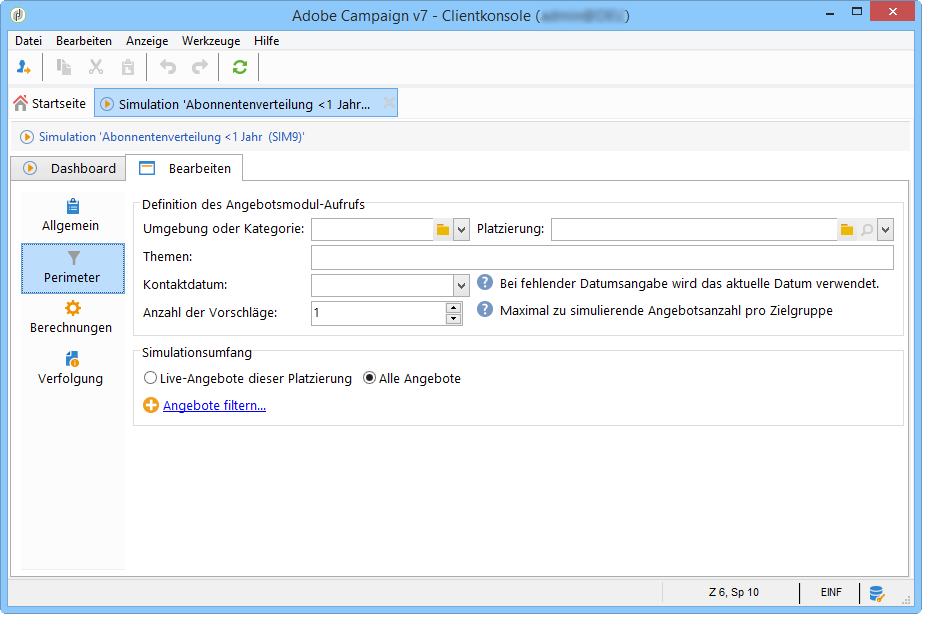Click the Angebote filtern... link

214,405
